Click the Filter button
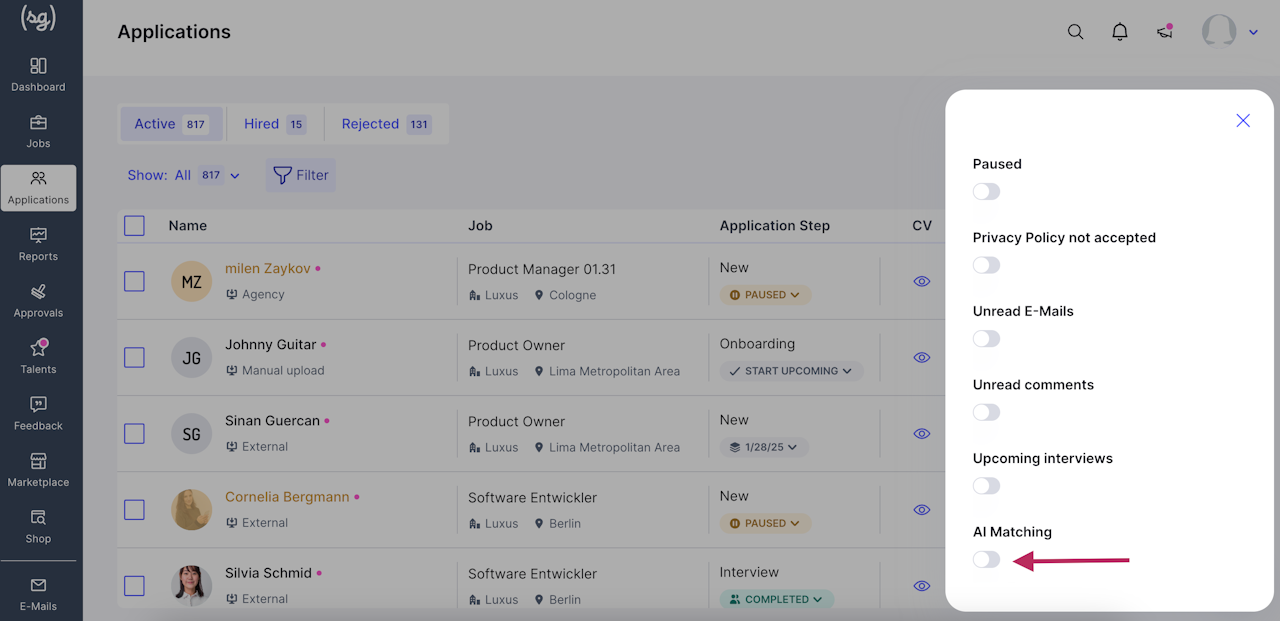 click(x=301, y=175)
